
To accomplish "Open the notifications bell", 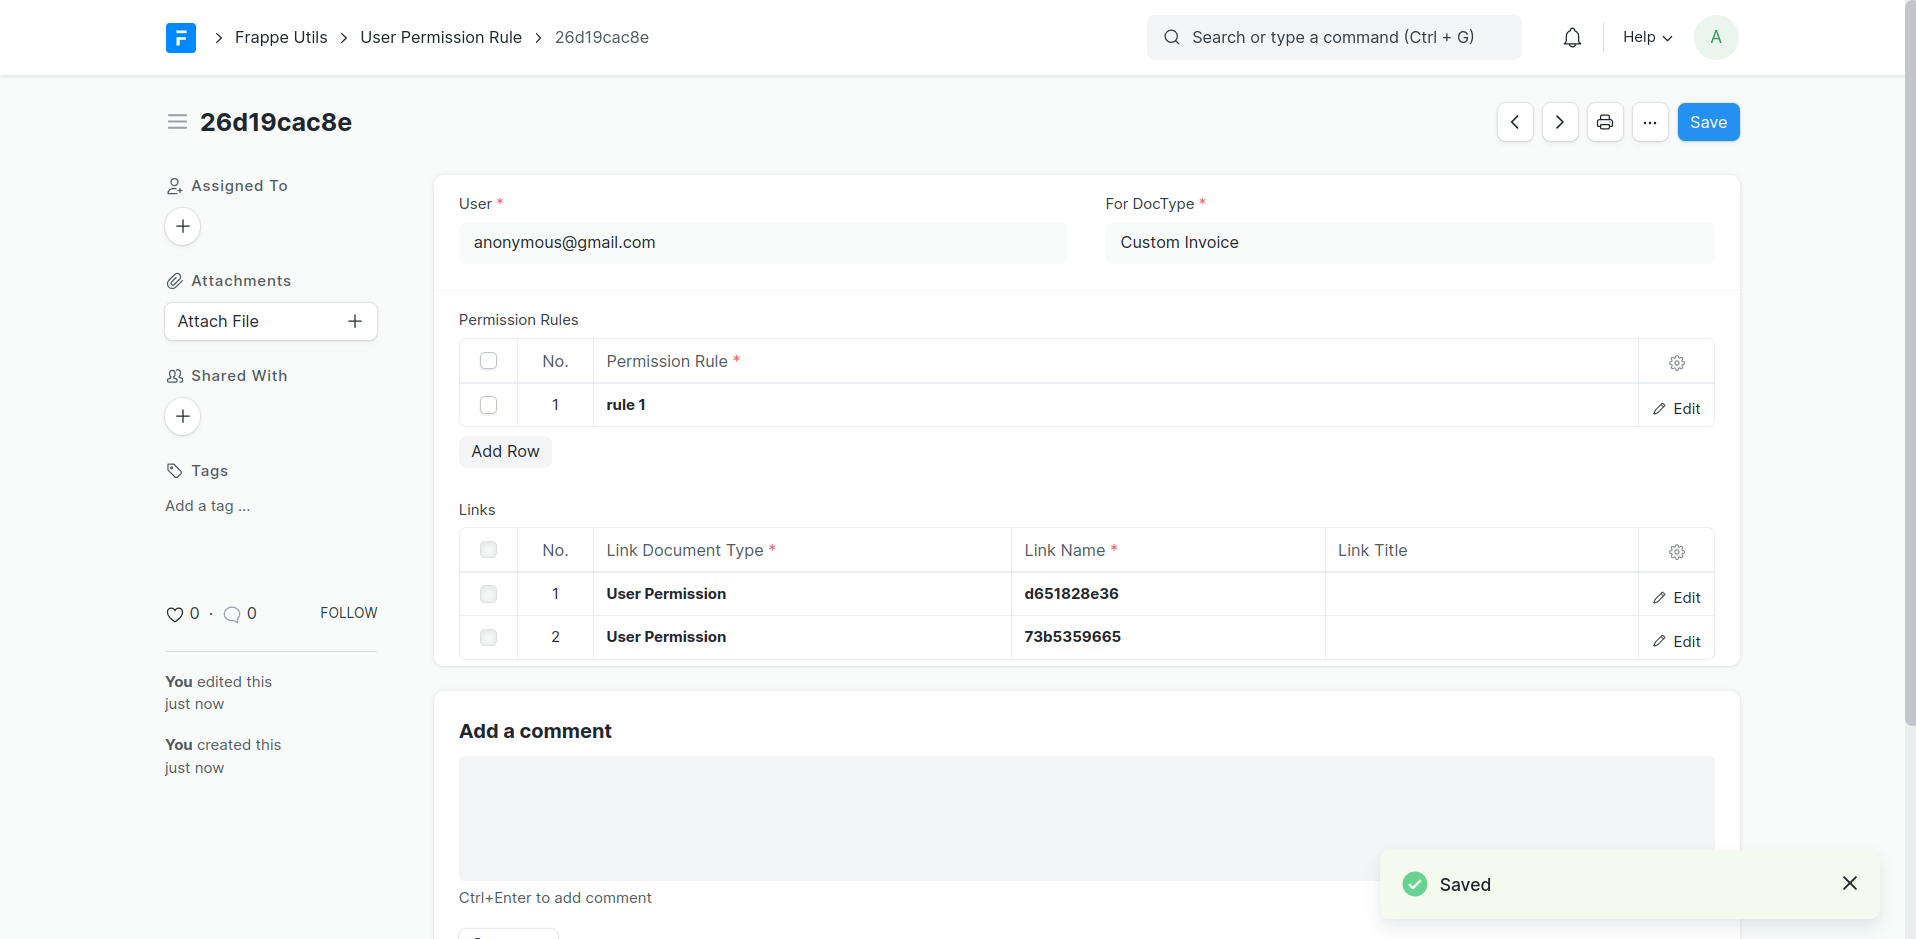I will 1572,38.
